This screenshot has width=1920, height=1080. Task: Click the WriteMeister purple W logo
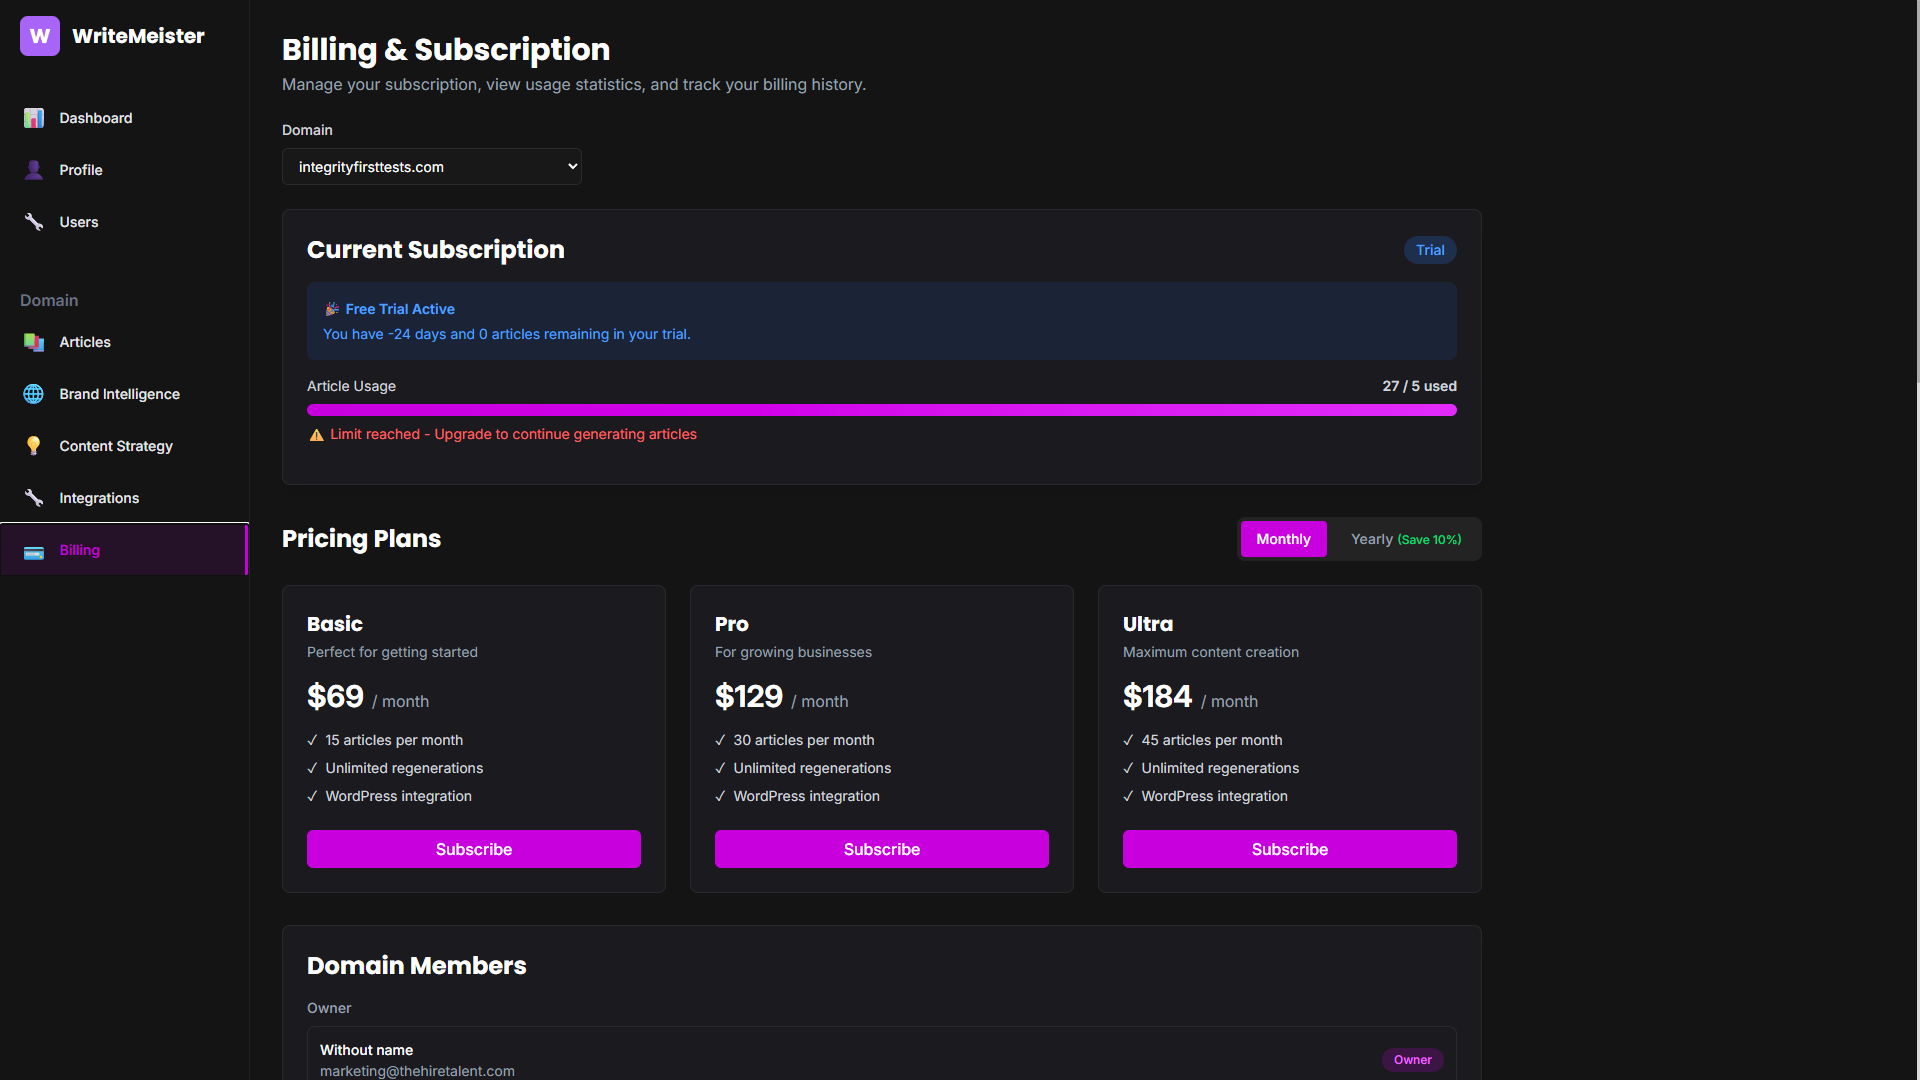point(40,36)
